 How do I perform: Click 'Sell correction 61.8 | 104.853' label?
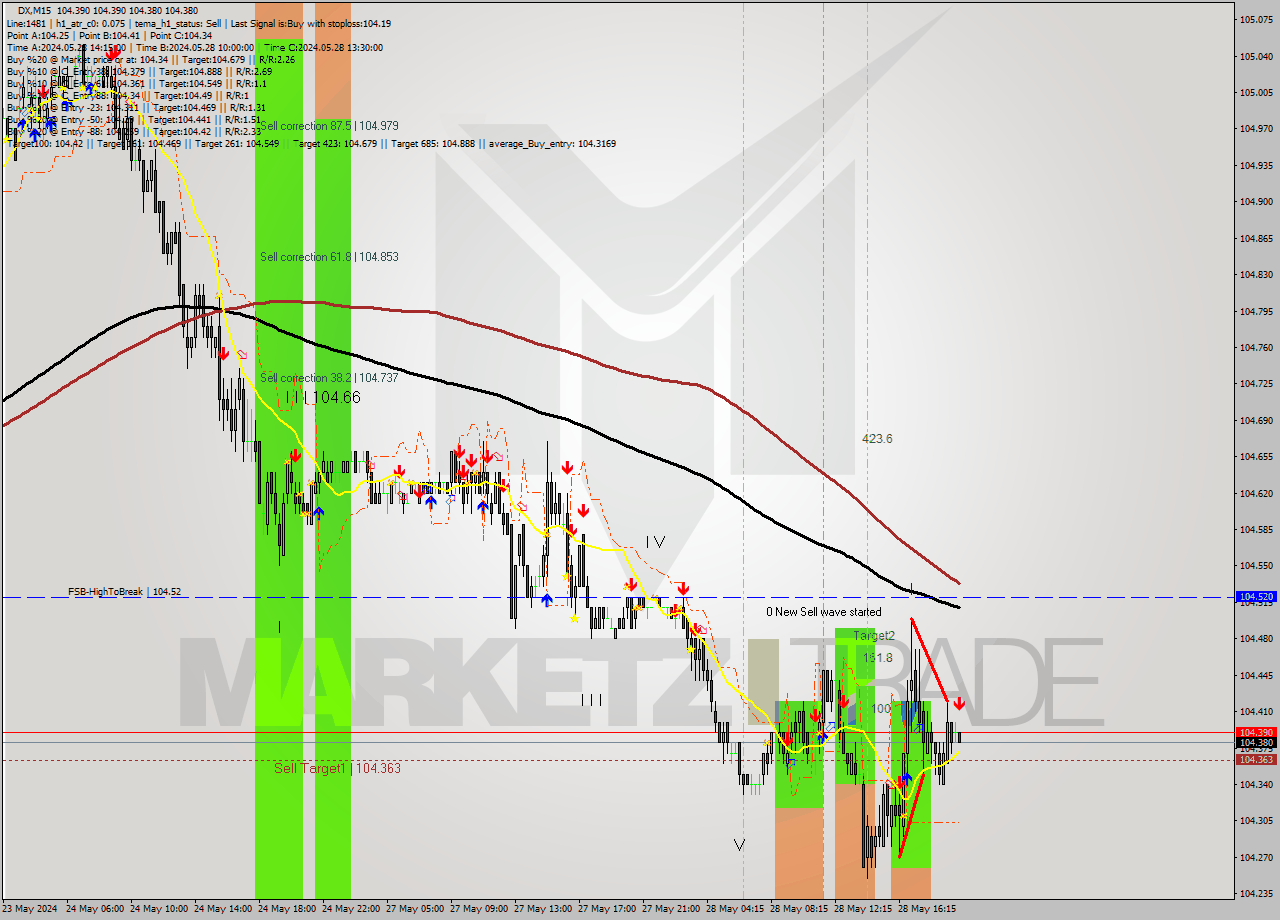[329, 257]
